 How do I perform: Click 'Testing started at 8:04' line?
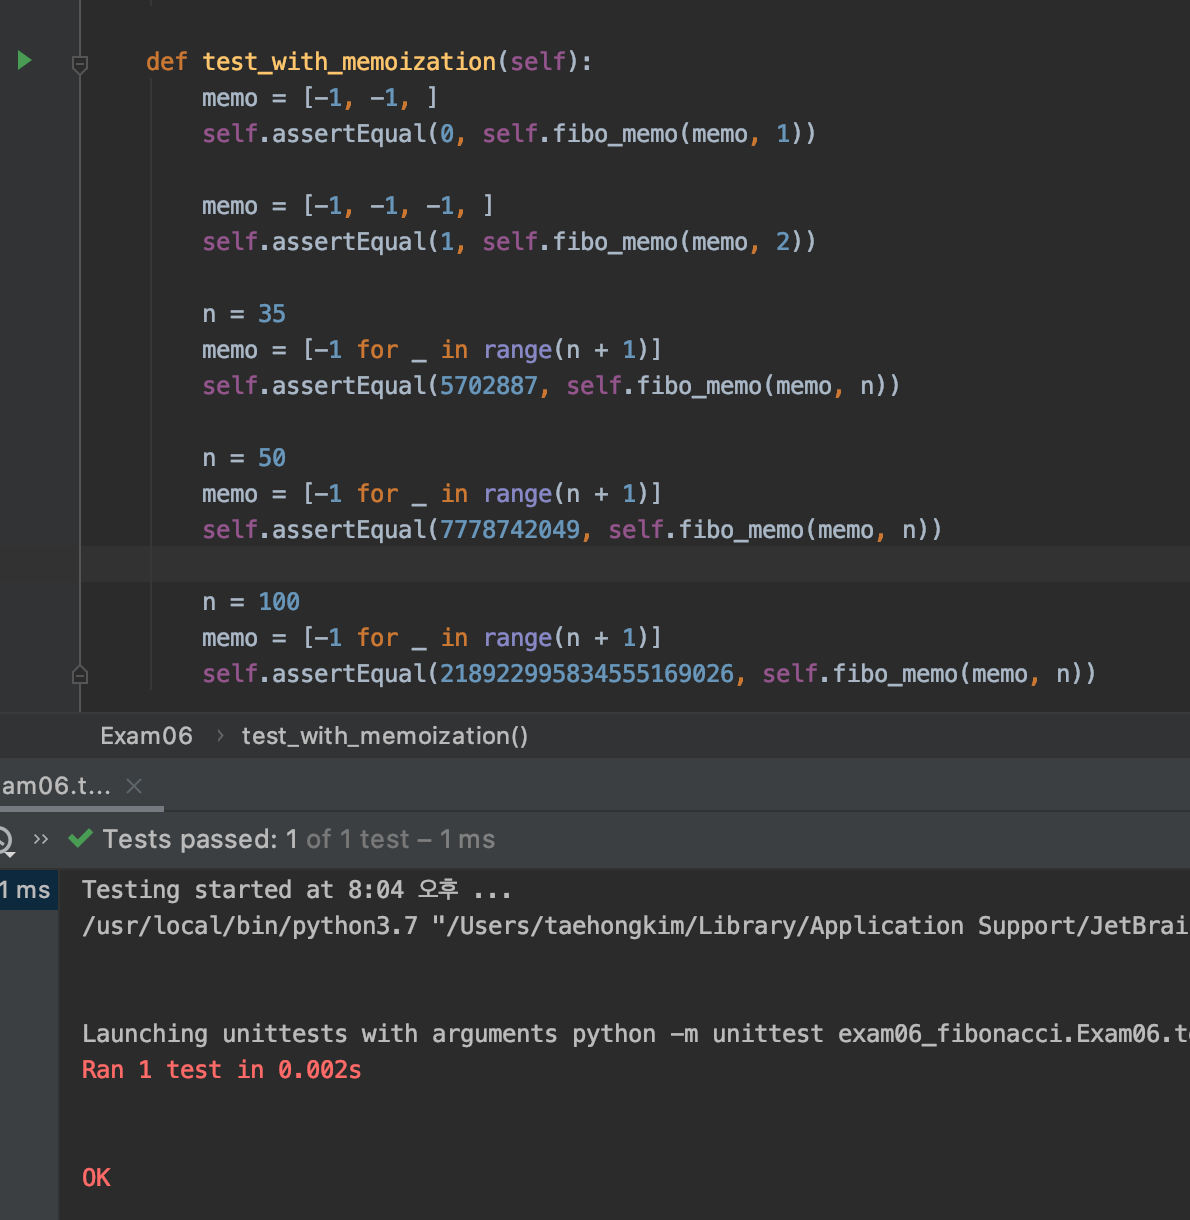(x=297, y=890)
